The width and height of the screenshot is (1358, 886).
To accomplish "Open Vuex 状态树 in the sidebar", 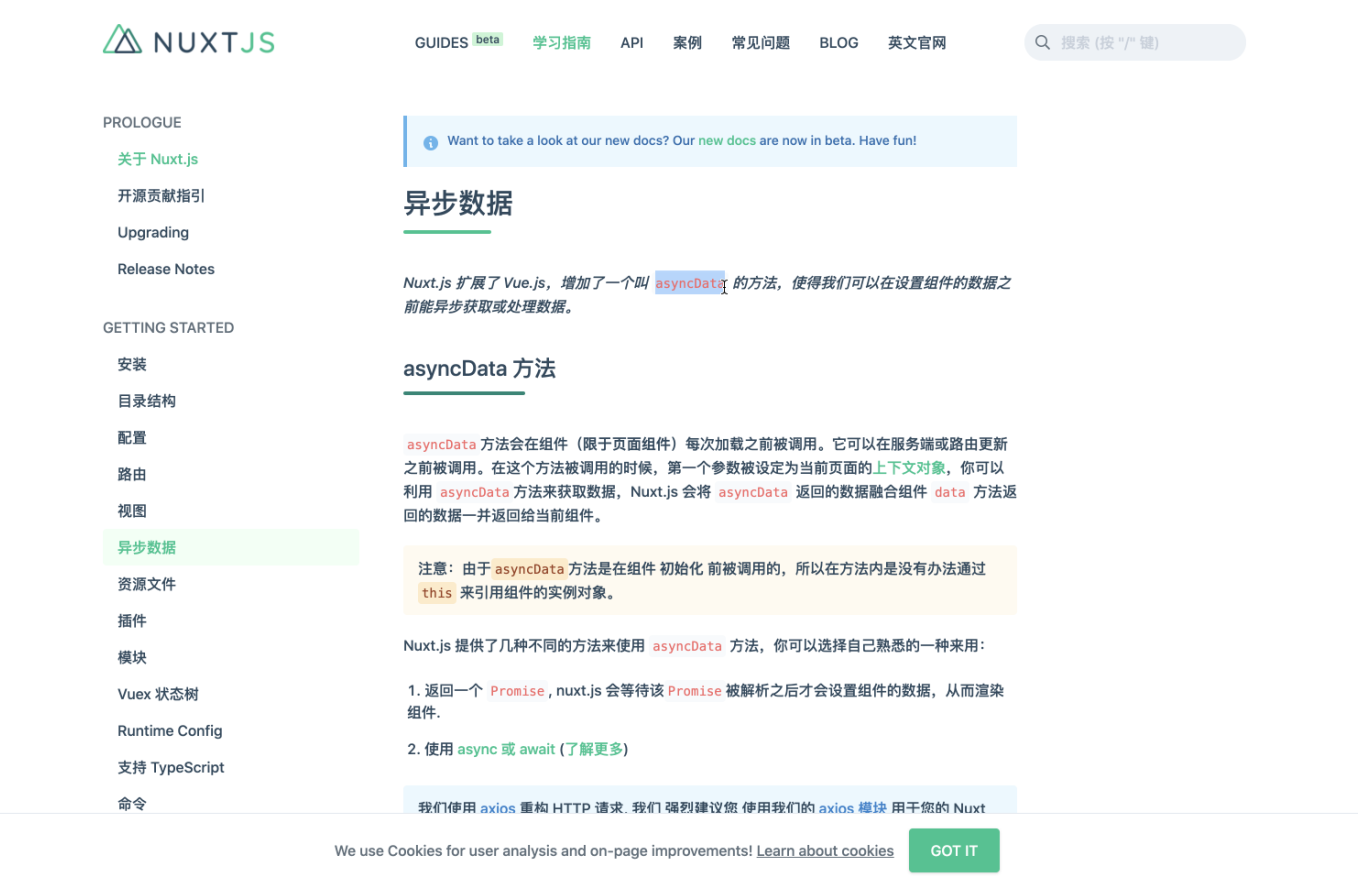I will pos(158,694).
